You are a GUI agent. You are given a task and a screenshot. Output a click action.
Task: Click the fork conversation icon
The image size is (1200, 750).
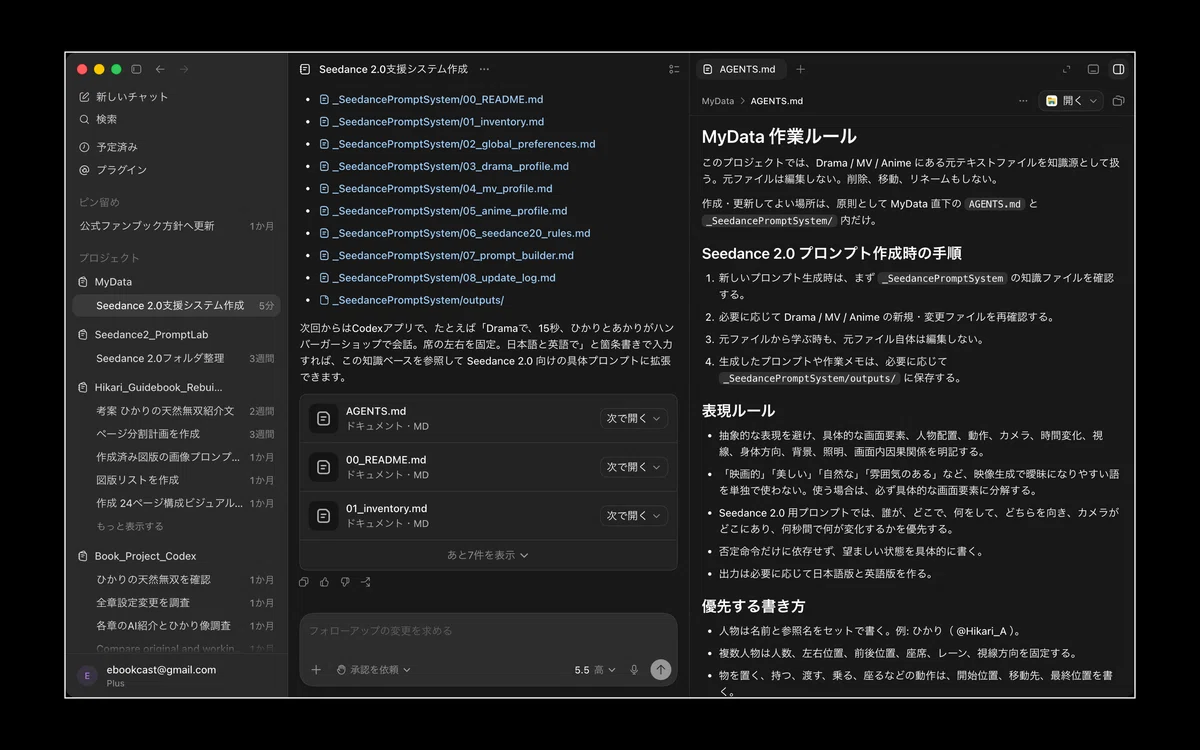tap(365, 582)
